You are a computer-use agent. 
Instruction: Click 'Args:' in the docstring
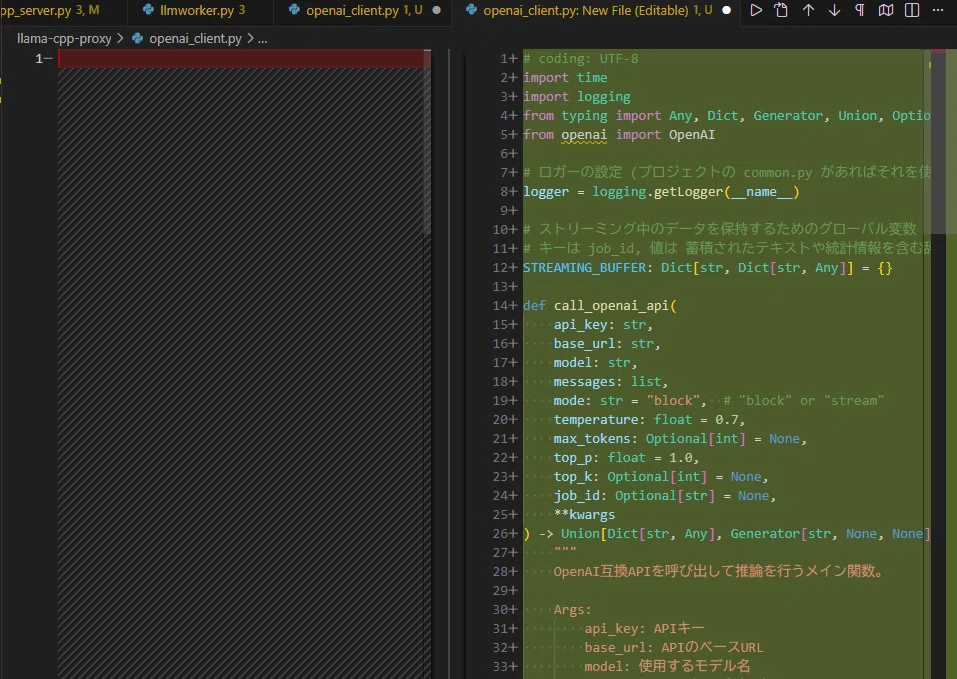click(572, 609)
